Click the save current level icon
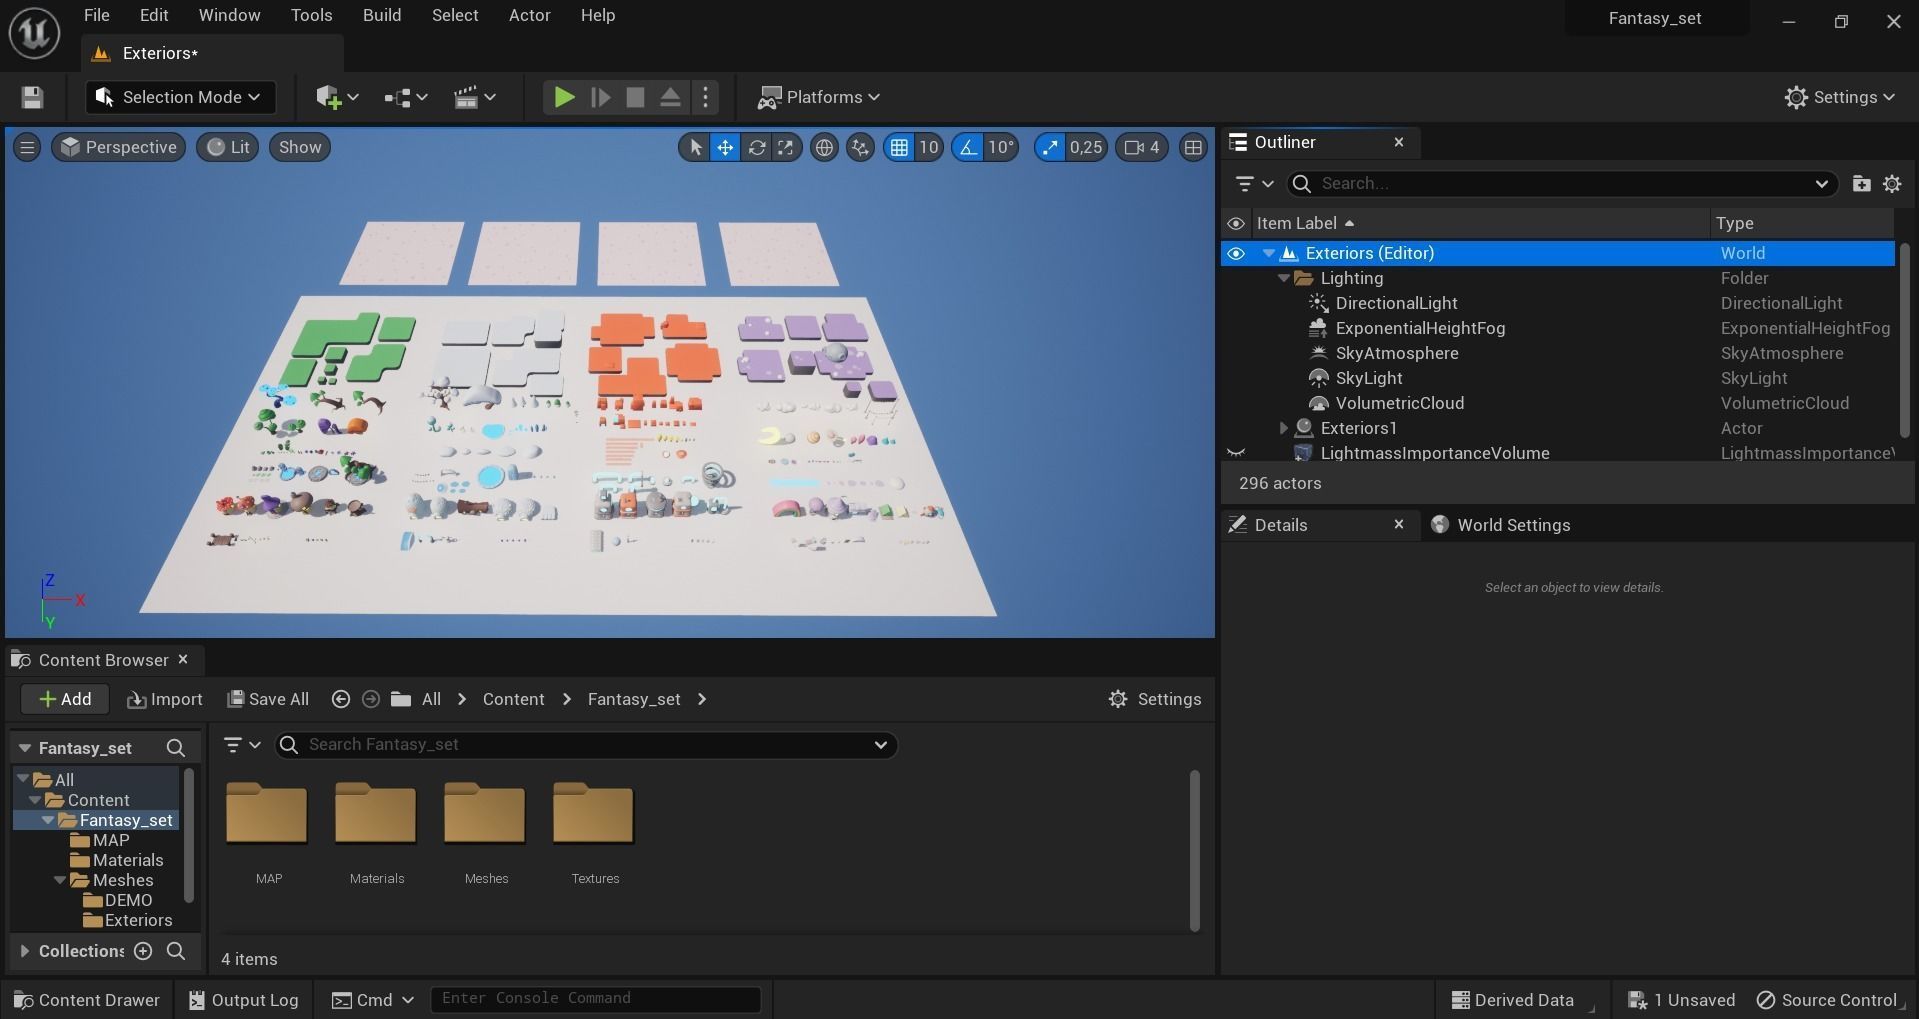1919x1019 pixels. 32,97
